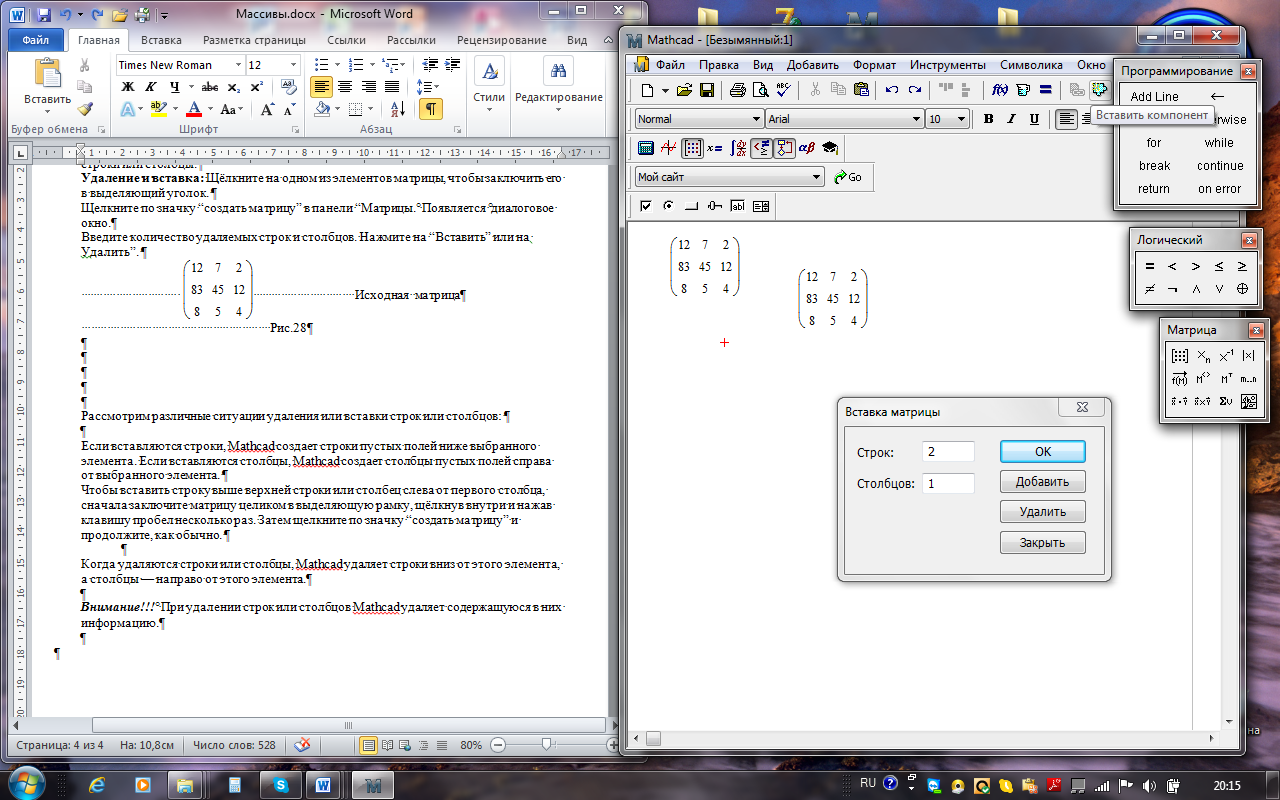Open the Graph toolbar in Mathcad
This screenshot has height=800, width=1280.
pos(668,148)
